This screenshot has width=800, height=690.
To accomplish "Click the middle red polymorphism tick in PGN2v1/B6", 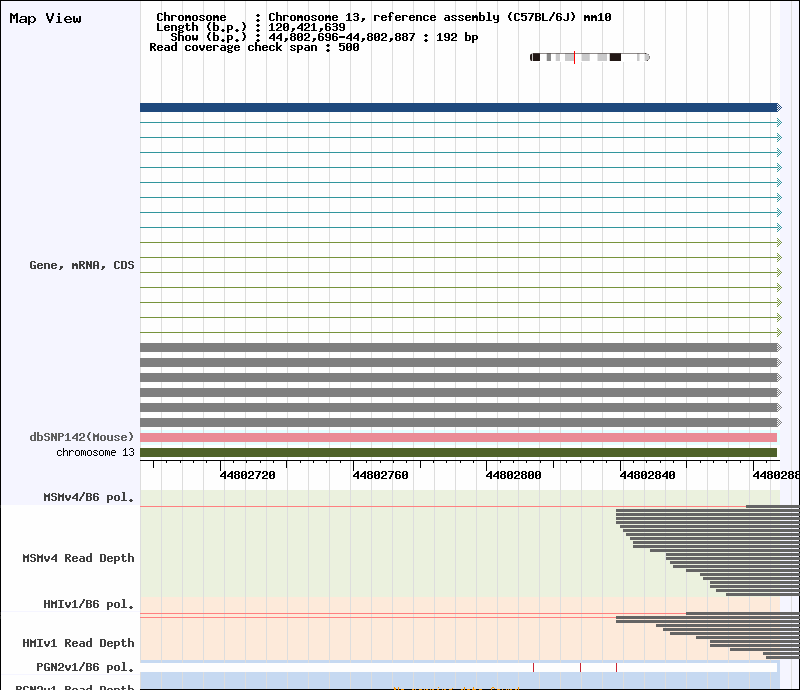I will pyautogui.click(x=581, y=668).
